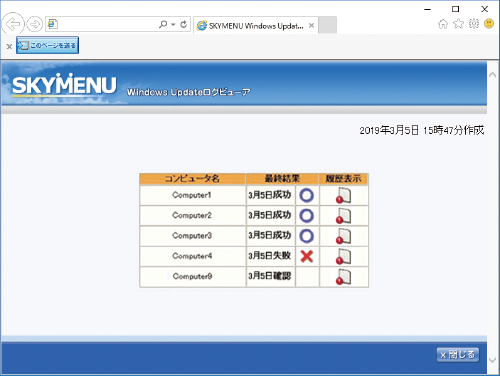The height and width of the screenshot is (376, 500).
Task: Click the page icon in address bar
Action: (x=53, y=24)
